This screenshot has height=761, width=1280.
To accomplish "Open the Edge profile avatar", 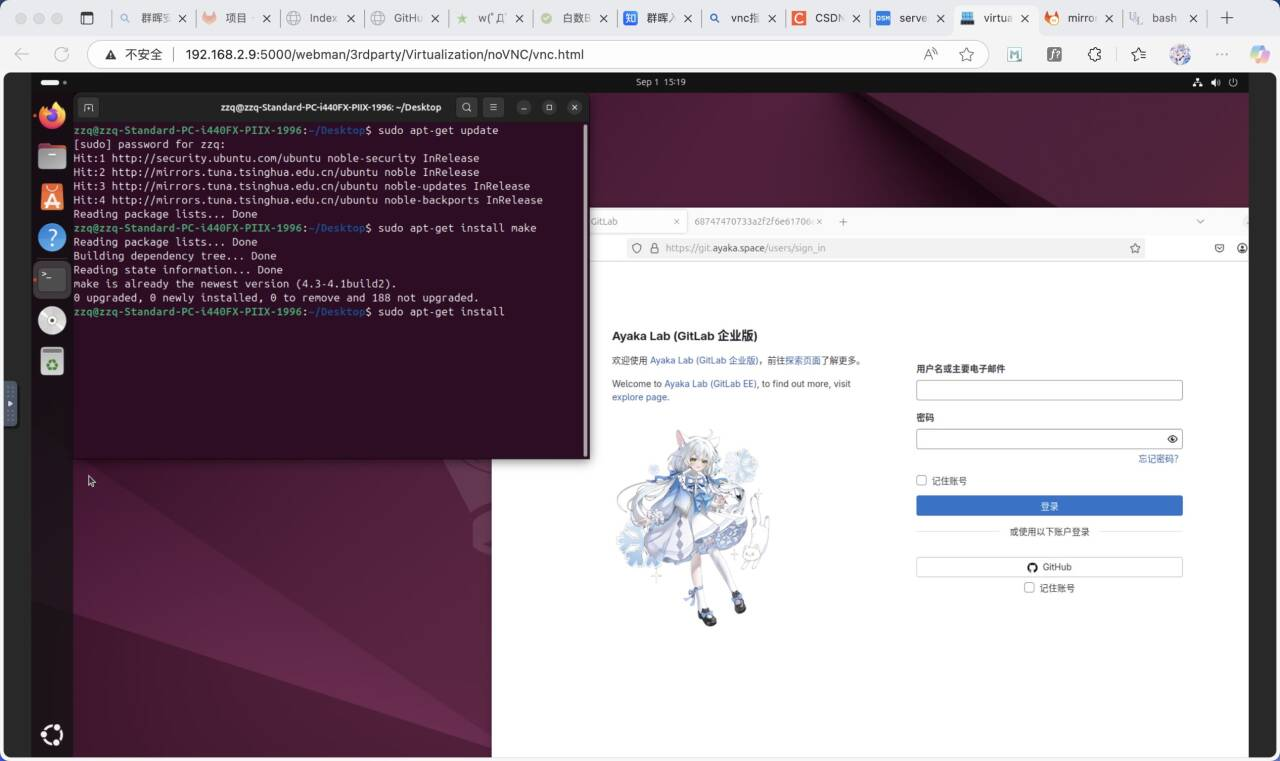I will (x=1180, y=55).
